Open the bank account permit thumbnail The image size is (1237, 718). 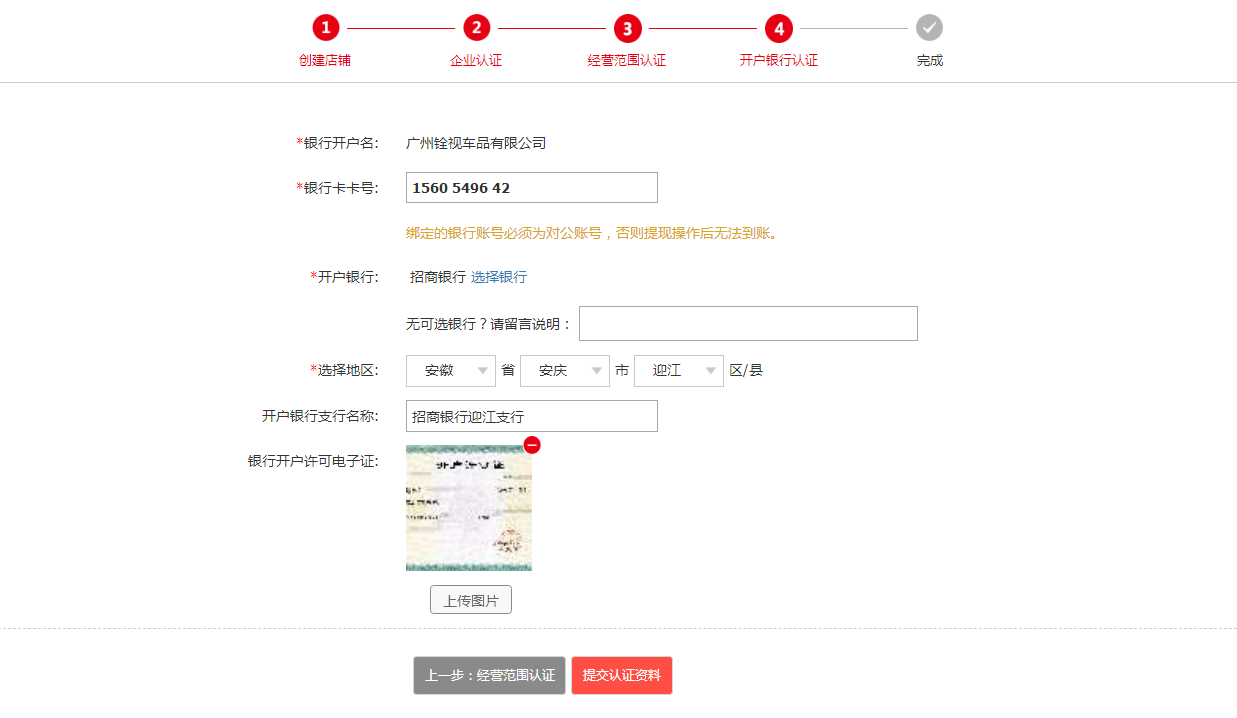click(469, 508)
